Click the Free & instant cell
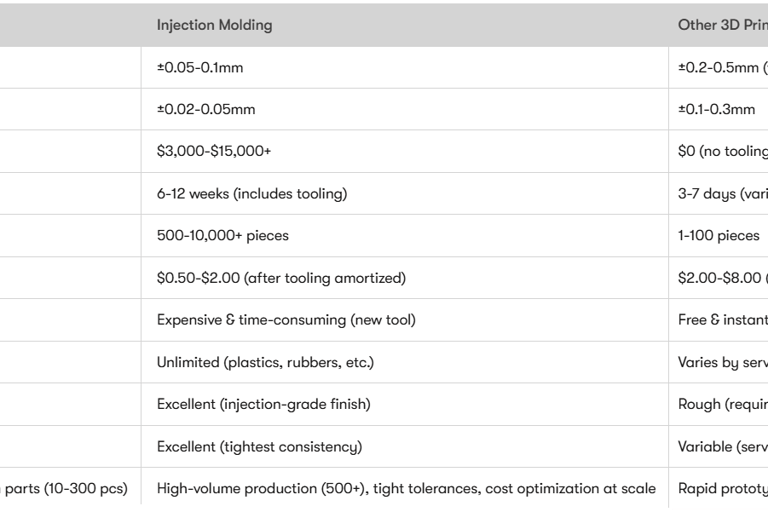768x512 pixels. [x=722, y=320]
